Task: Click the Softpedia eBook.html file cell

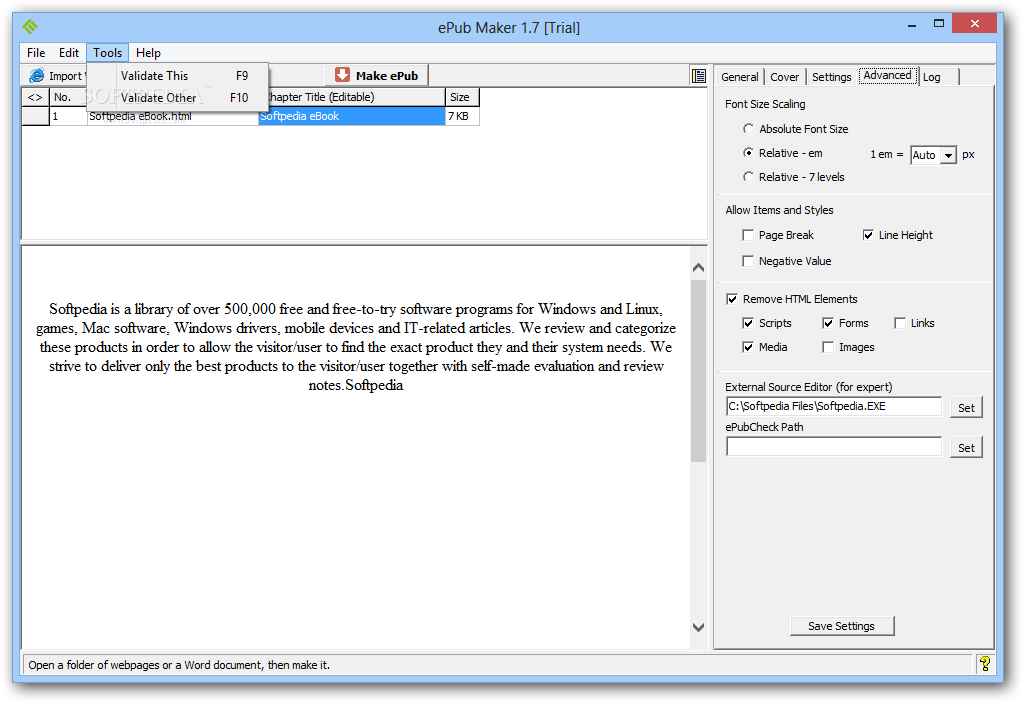Action: [172, 116]
